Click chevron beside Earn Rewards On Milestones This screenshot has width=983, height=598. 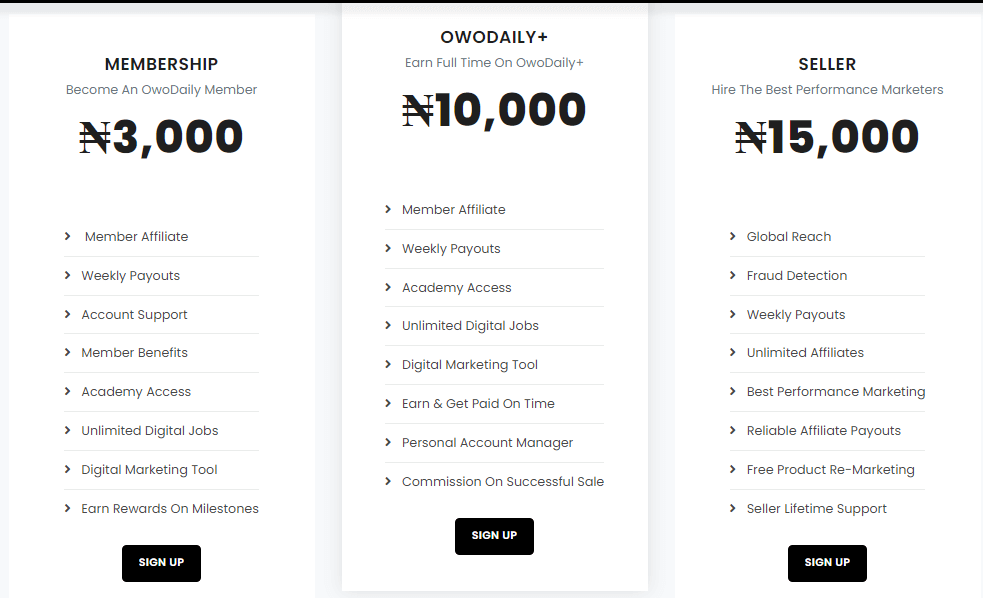click(x=67, y=508)
